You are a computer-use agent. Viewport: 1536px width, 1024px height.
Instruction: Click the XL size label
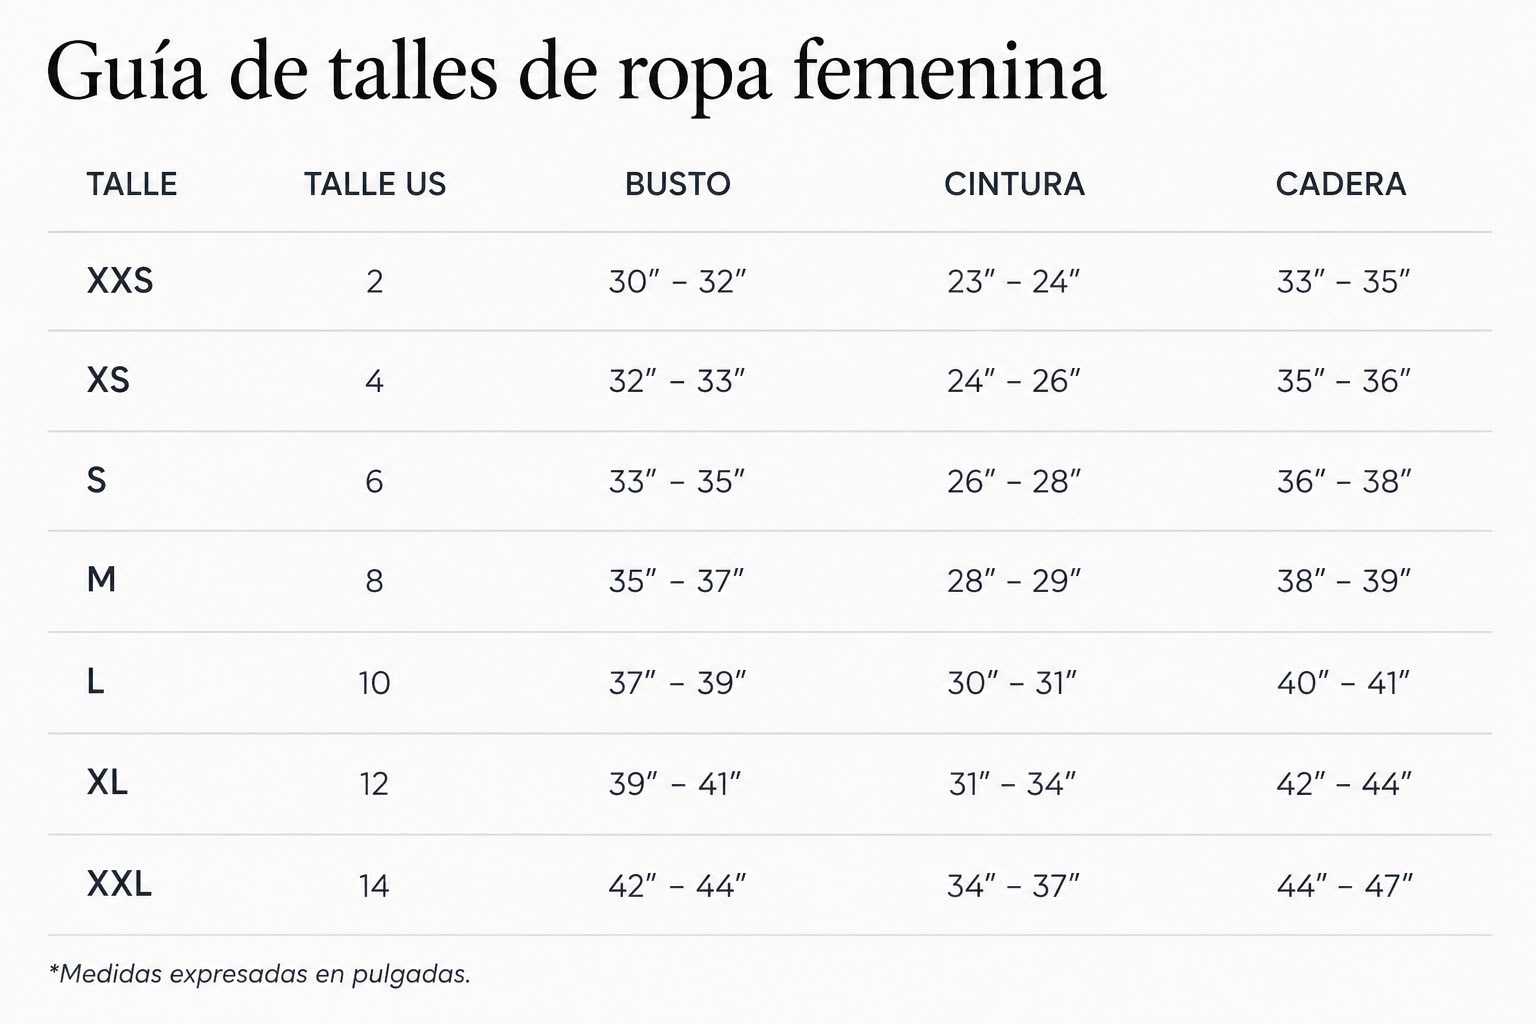[107, 782]
